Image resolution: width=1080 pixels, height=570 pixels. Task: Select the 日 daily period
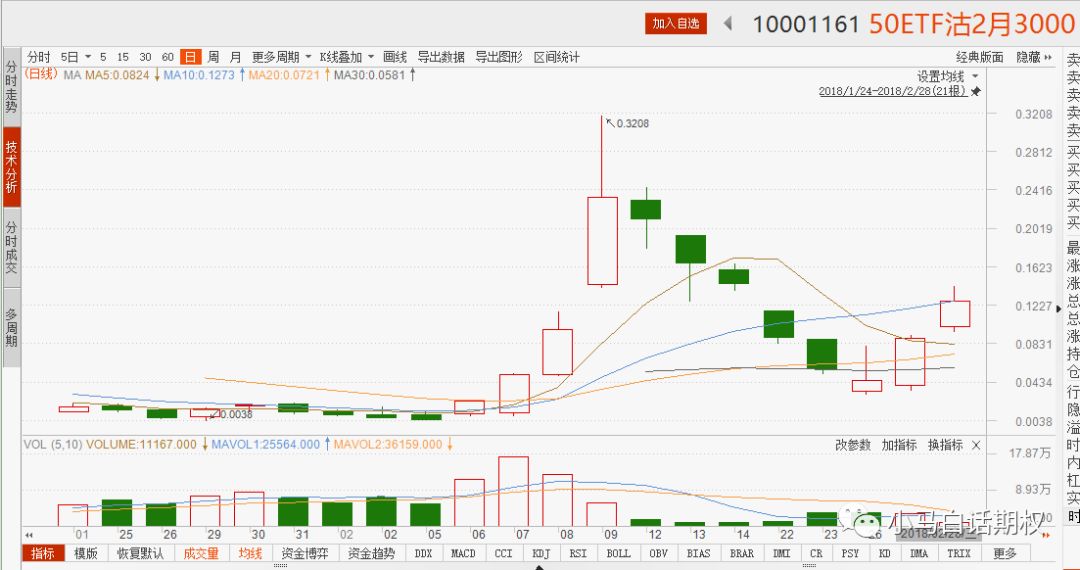pos(189,57)
